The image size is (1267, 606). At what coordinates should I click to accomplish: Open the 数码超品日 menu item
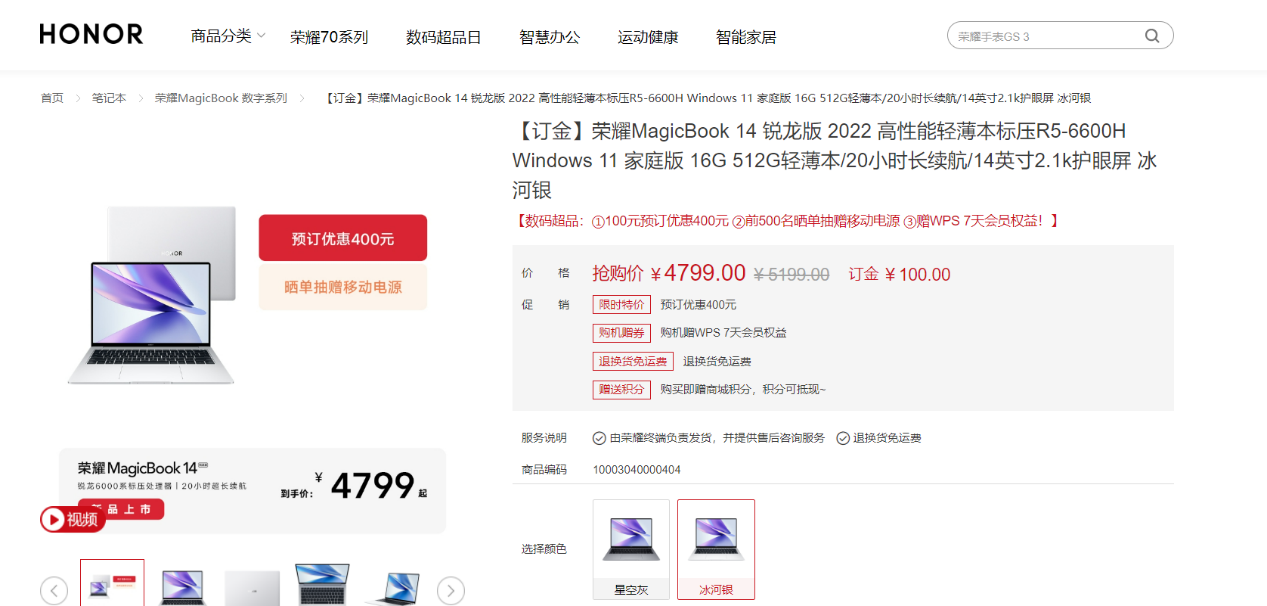(x=443, y=37)
